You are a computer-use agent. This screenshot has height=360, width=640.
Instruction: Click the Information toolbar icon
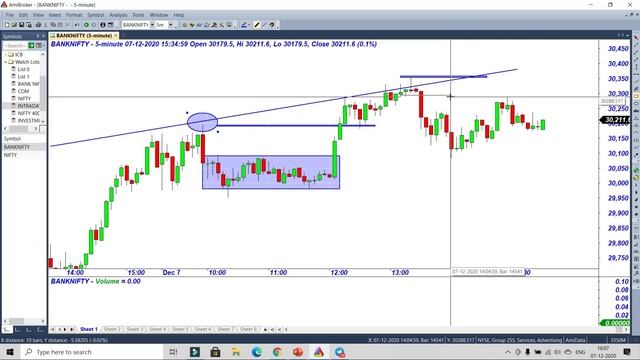pyautogui.click(x=103, y=25)
